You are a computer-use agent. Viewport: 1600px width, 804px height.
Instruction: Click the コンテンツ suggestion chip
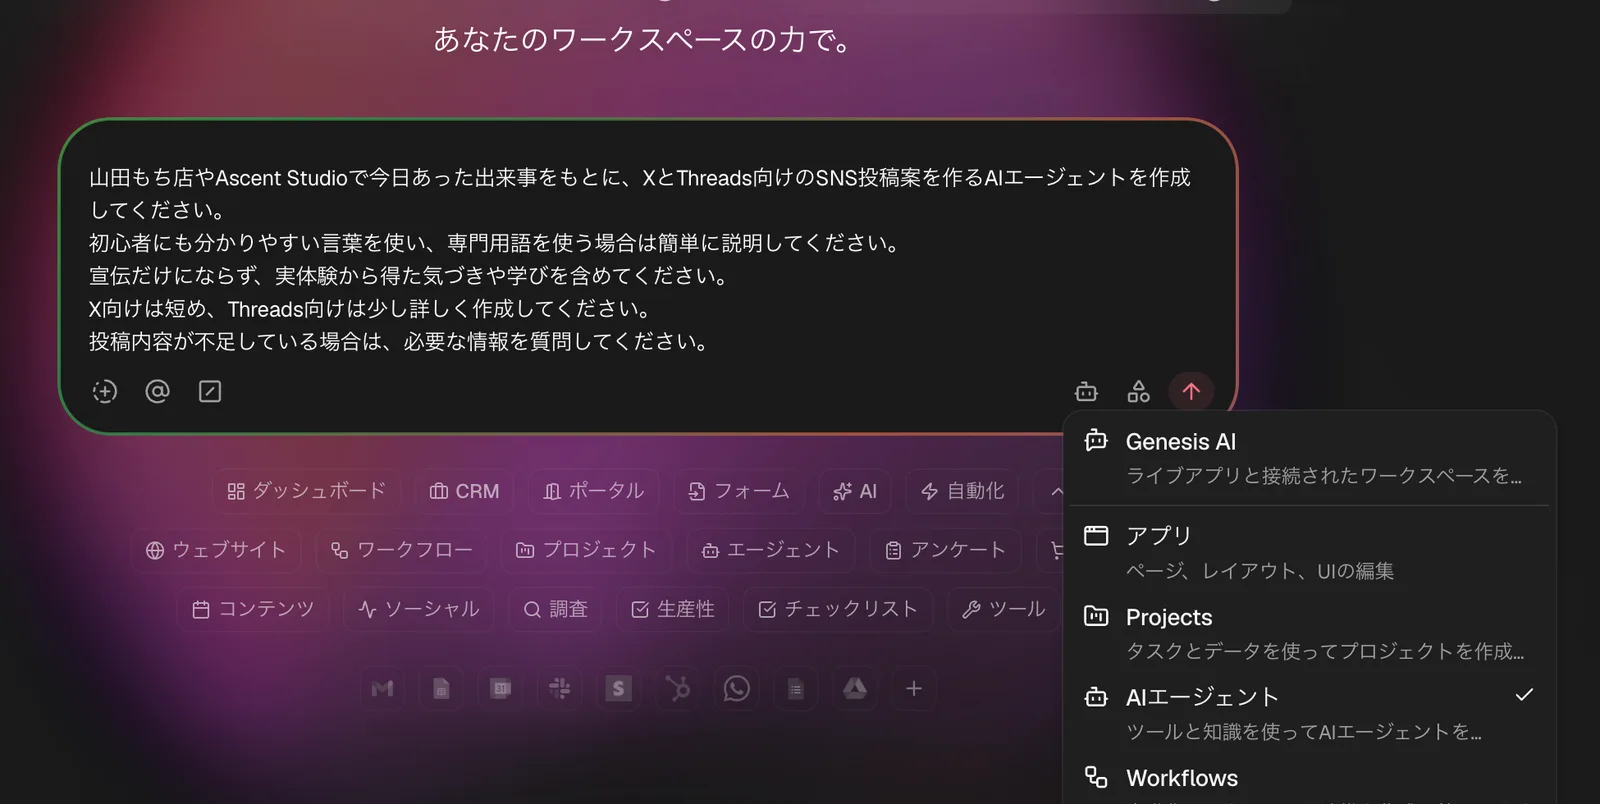pos(253,609)
